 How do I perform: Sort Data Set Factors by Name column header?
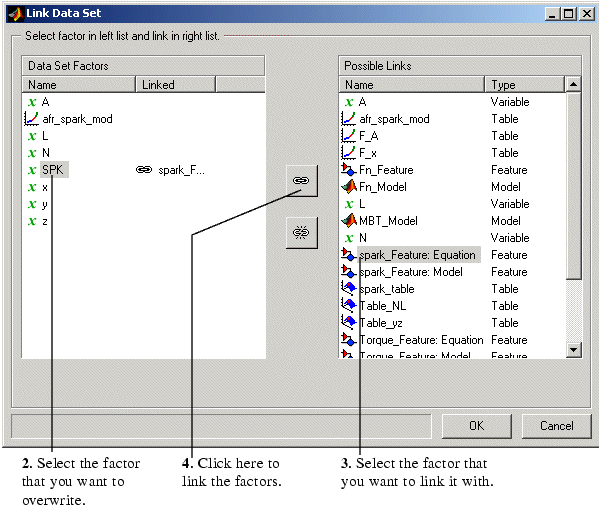click(x=78, y=84)
